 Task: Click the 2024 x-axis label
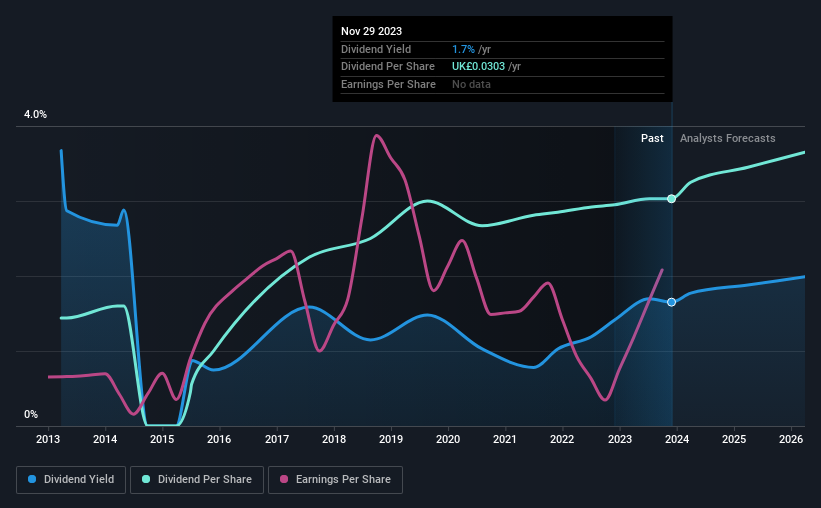pyautogui.click(x=677, y=439)
